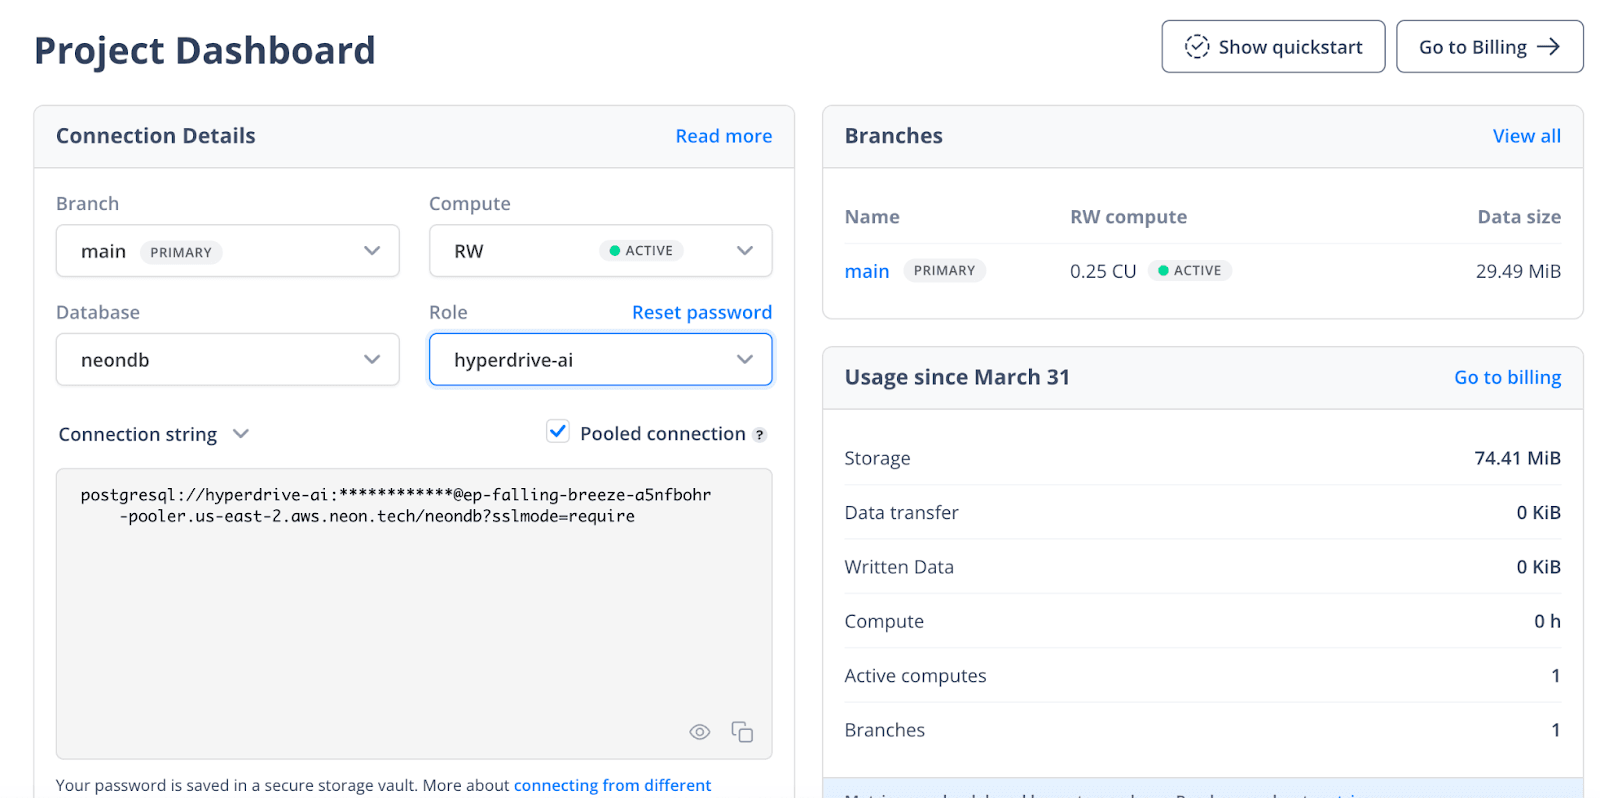This screenshot has height=798, width=1600.
Task: Reveal password with the eye icon
Action: pos(699,732)
